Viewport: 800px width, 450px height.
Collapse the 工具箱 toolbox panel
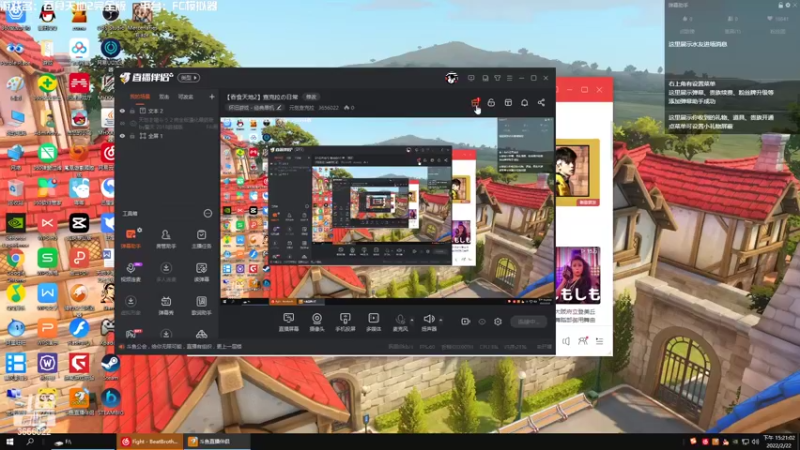[x=208, y=213]
